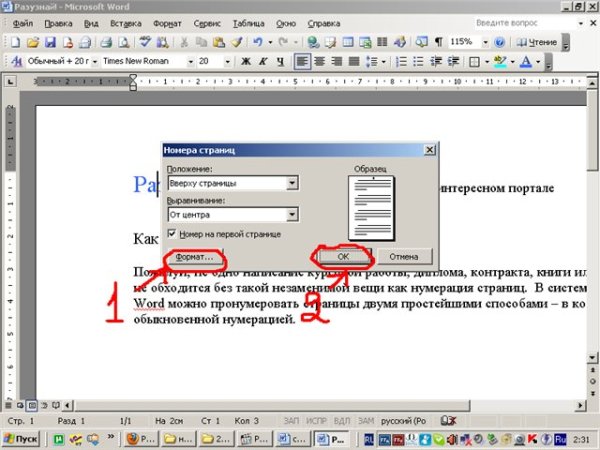Toggle right alignment button
Image resolution: width=600 pixels, height=450 pixels.
[x=337, y=62]
